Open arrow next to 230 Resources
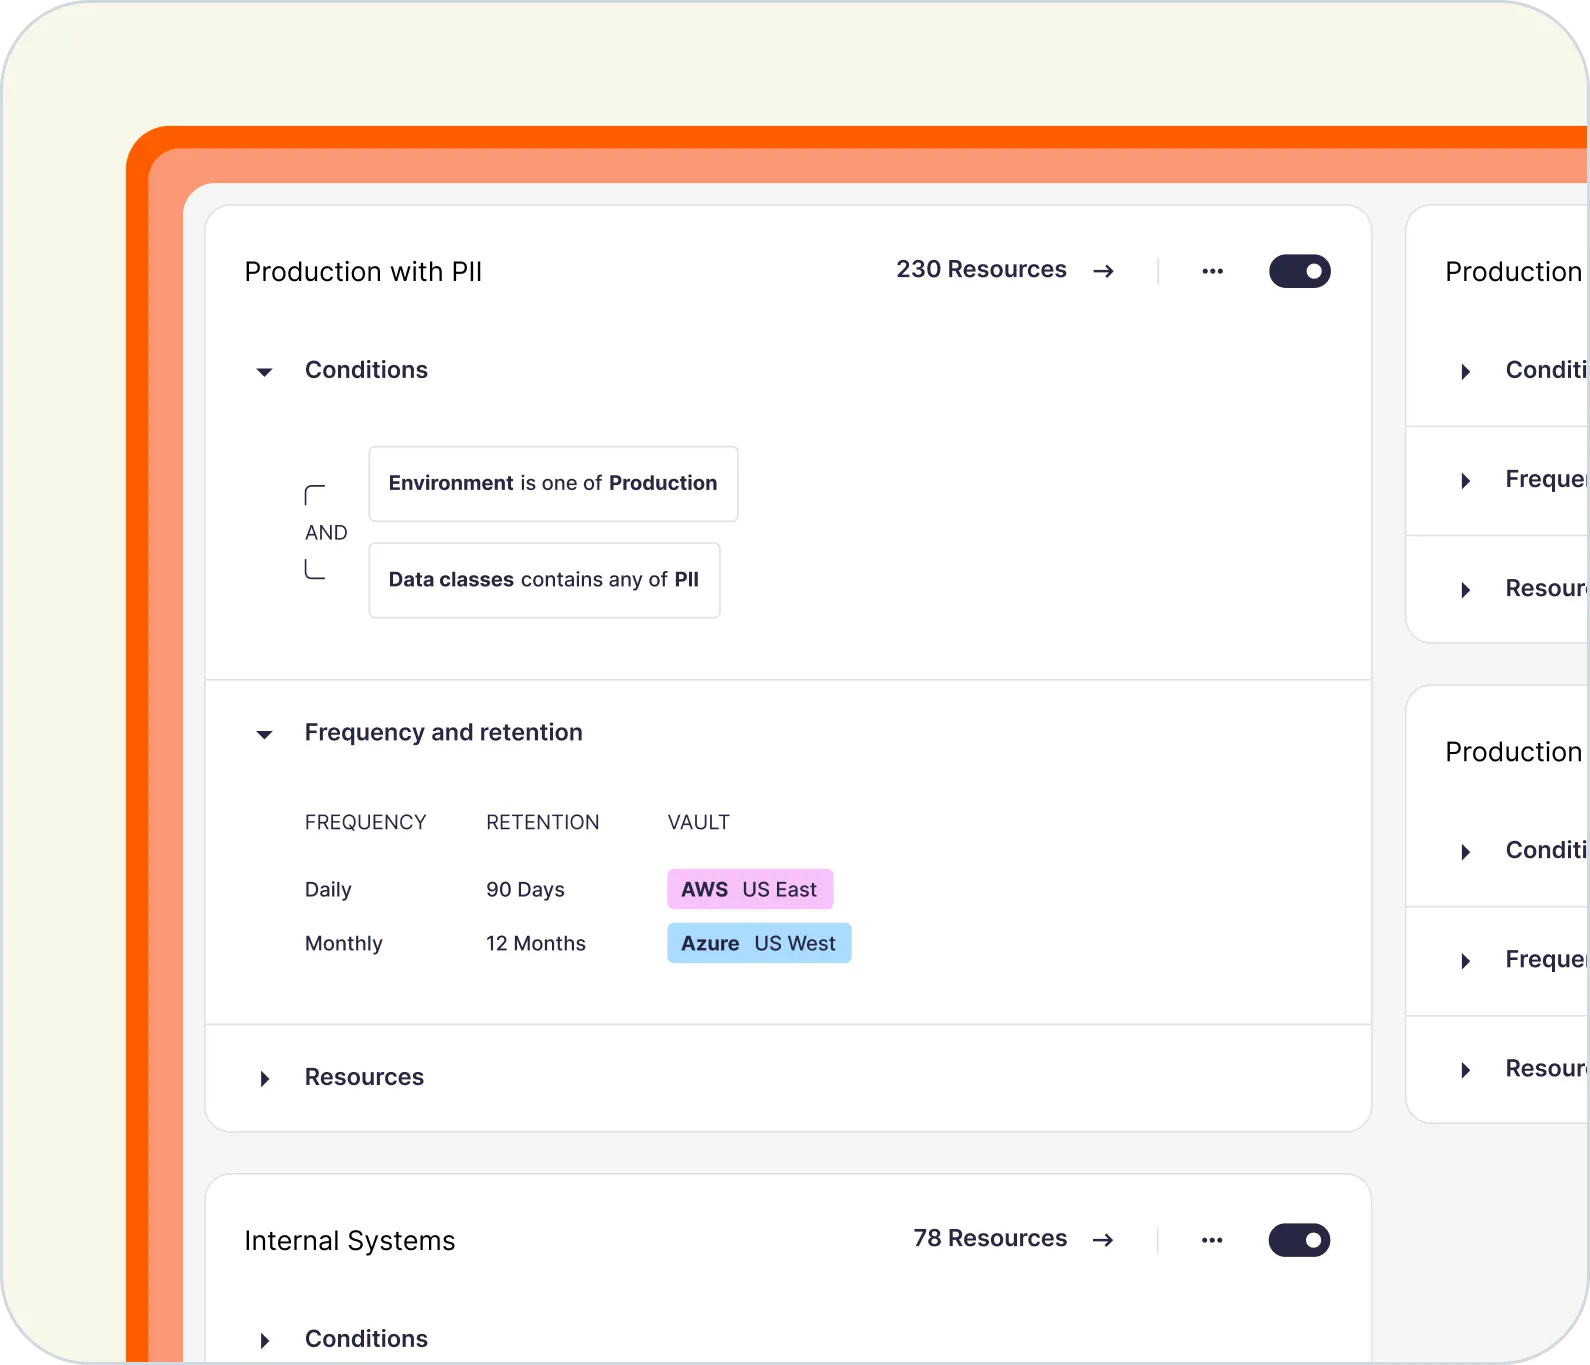The height and width of the screenshot is (1365, 1590). click(1103, 271)
